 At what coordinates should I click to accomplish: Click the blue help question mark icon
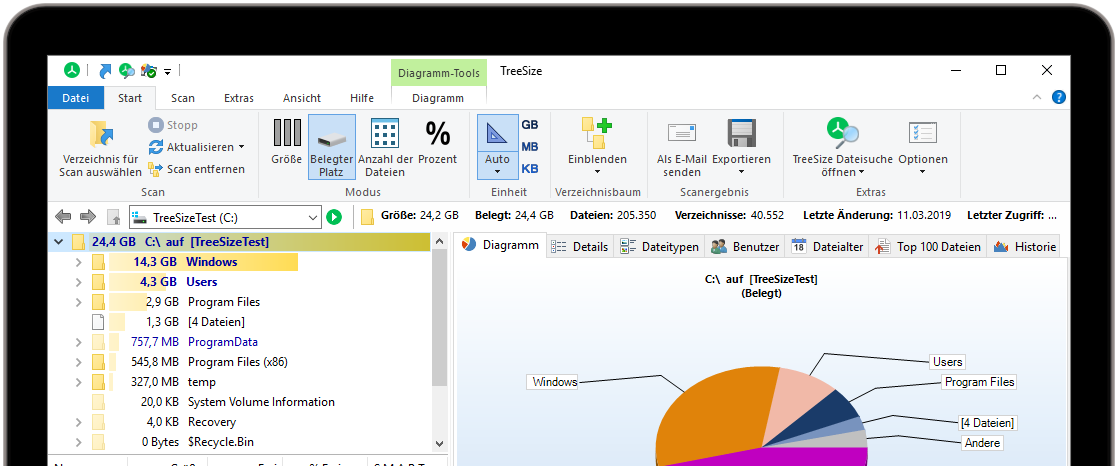pos(1059,97)
